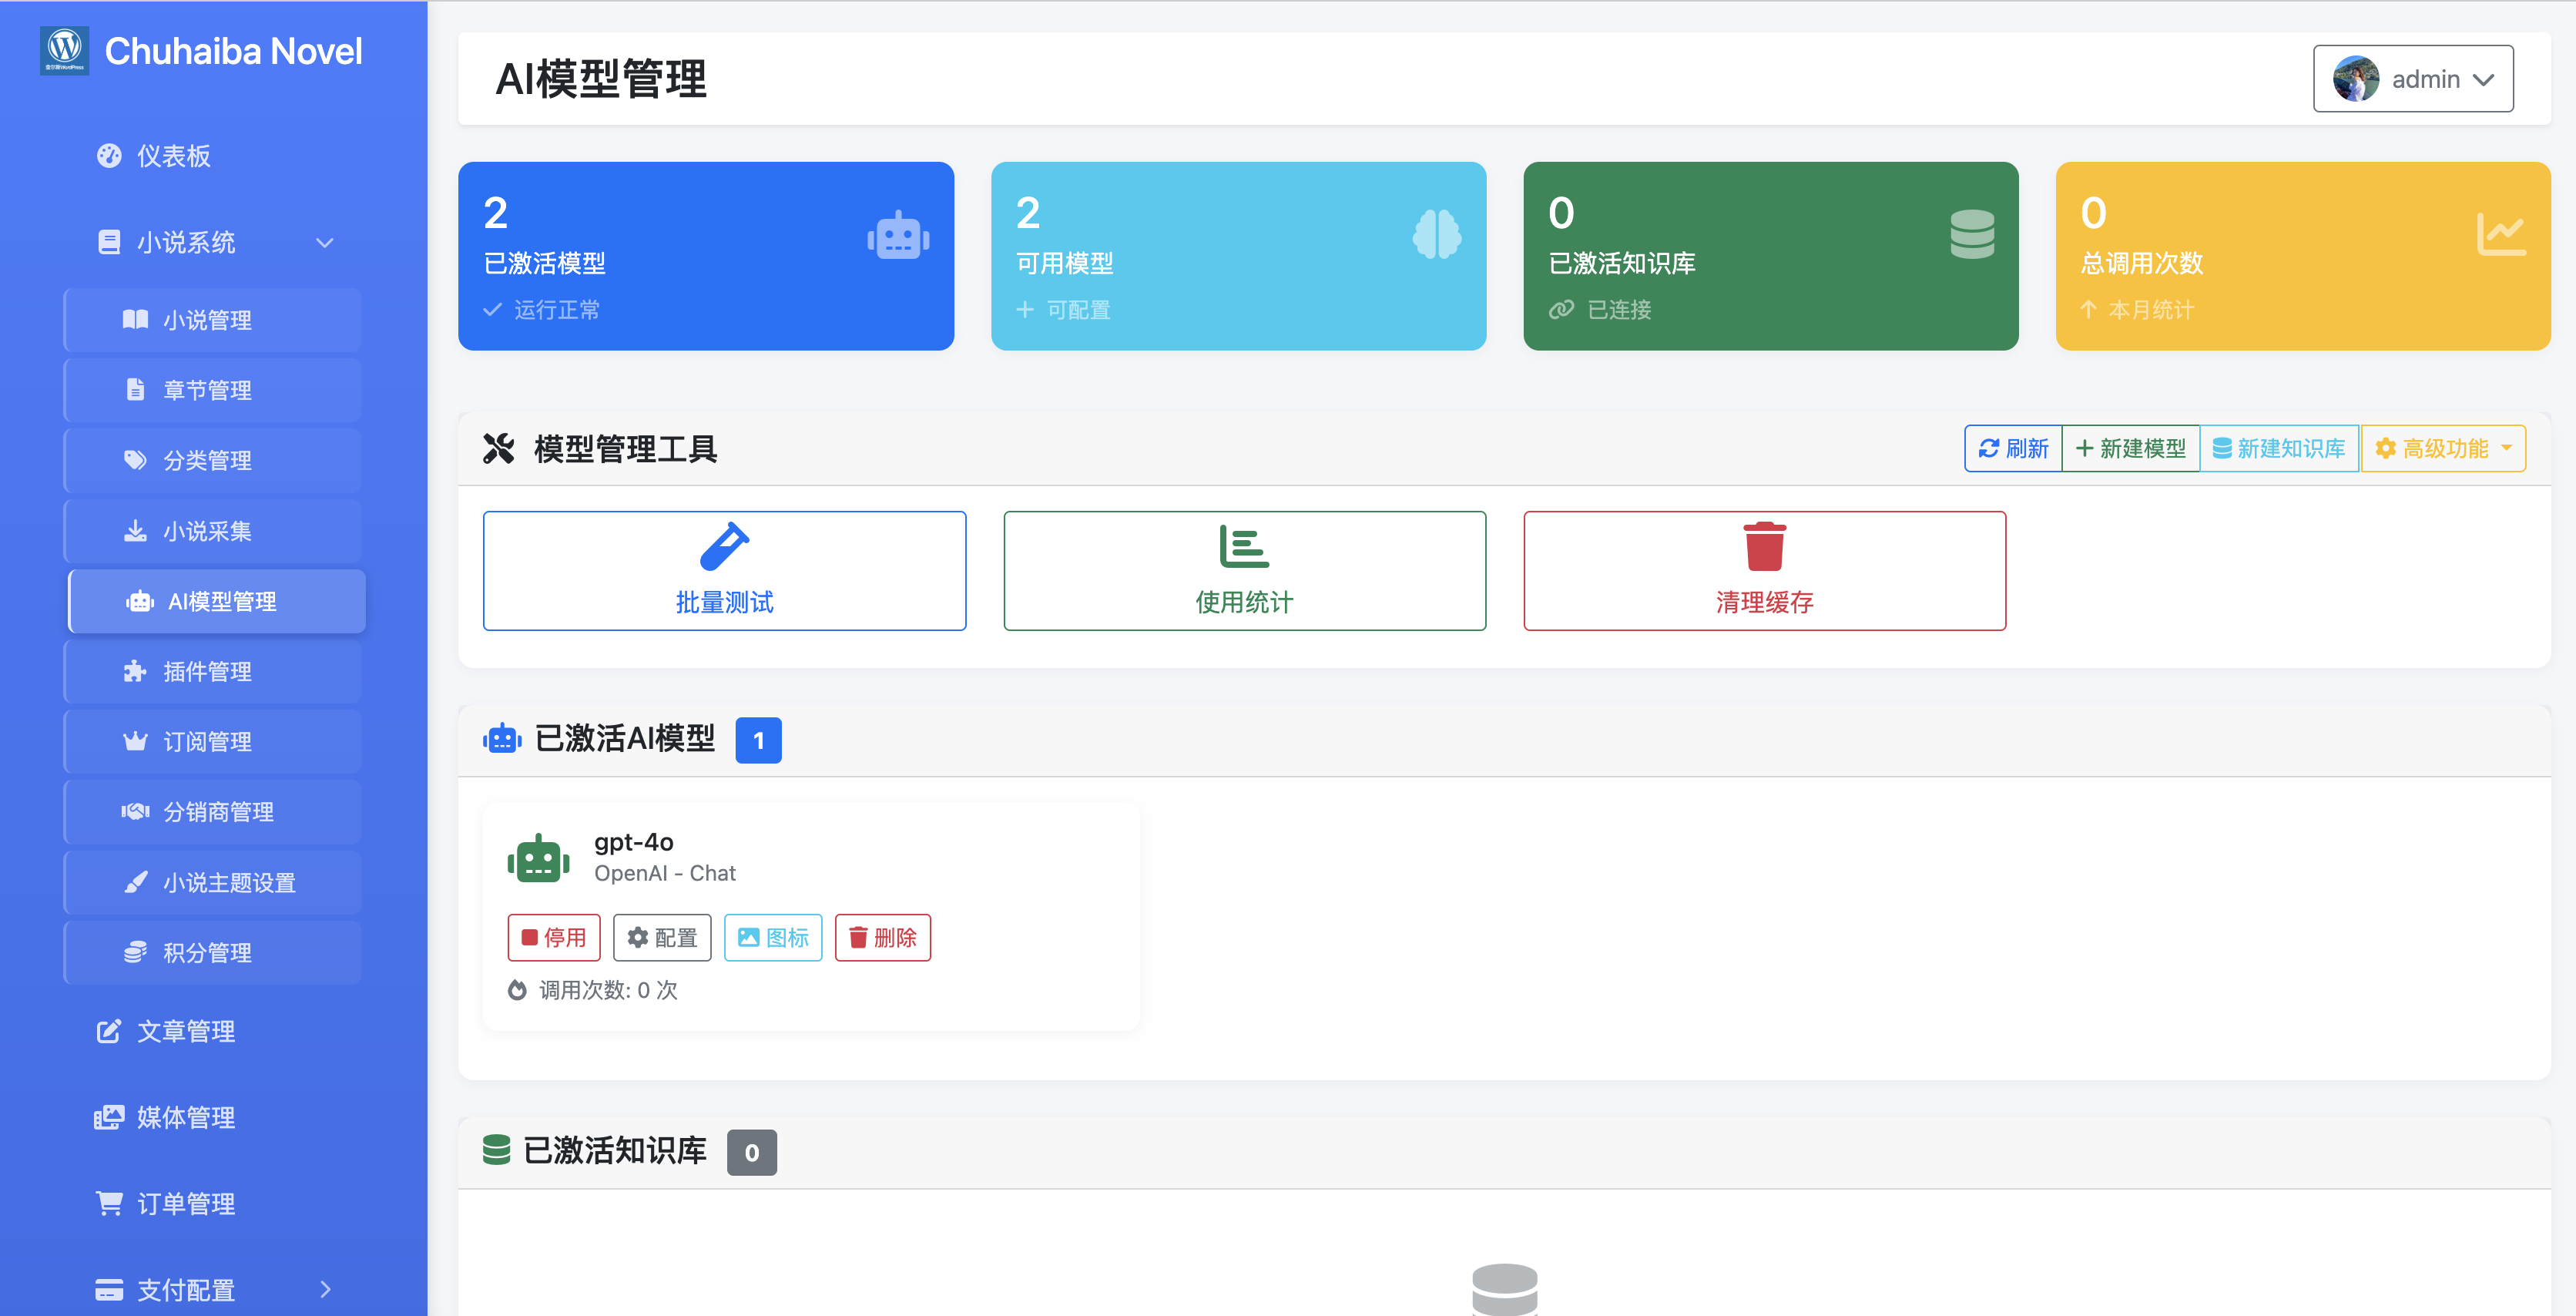Click the 批量测试 label
2576x1316 pixels.
click(724, 602)
